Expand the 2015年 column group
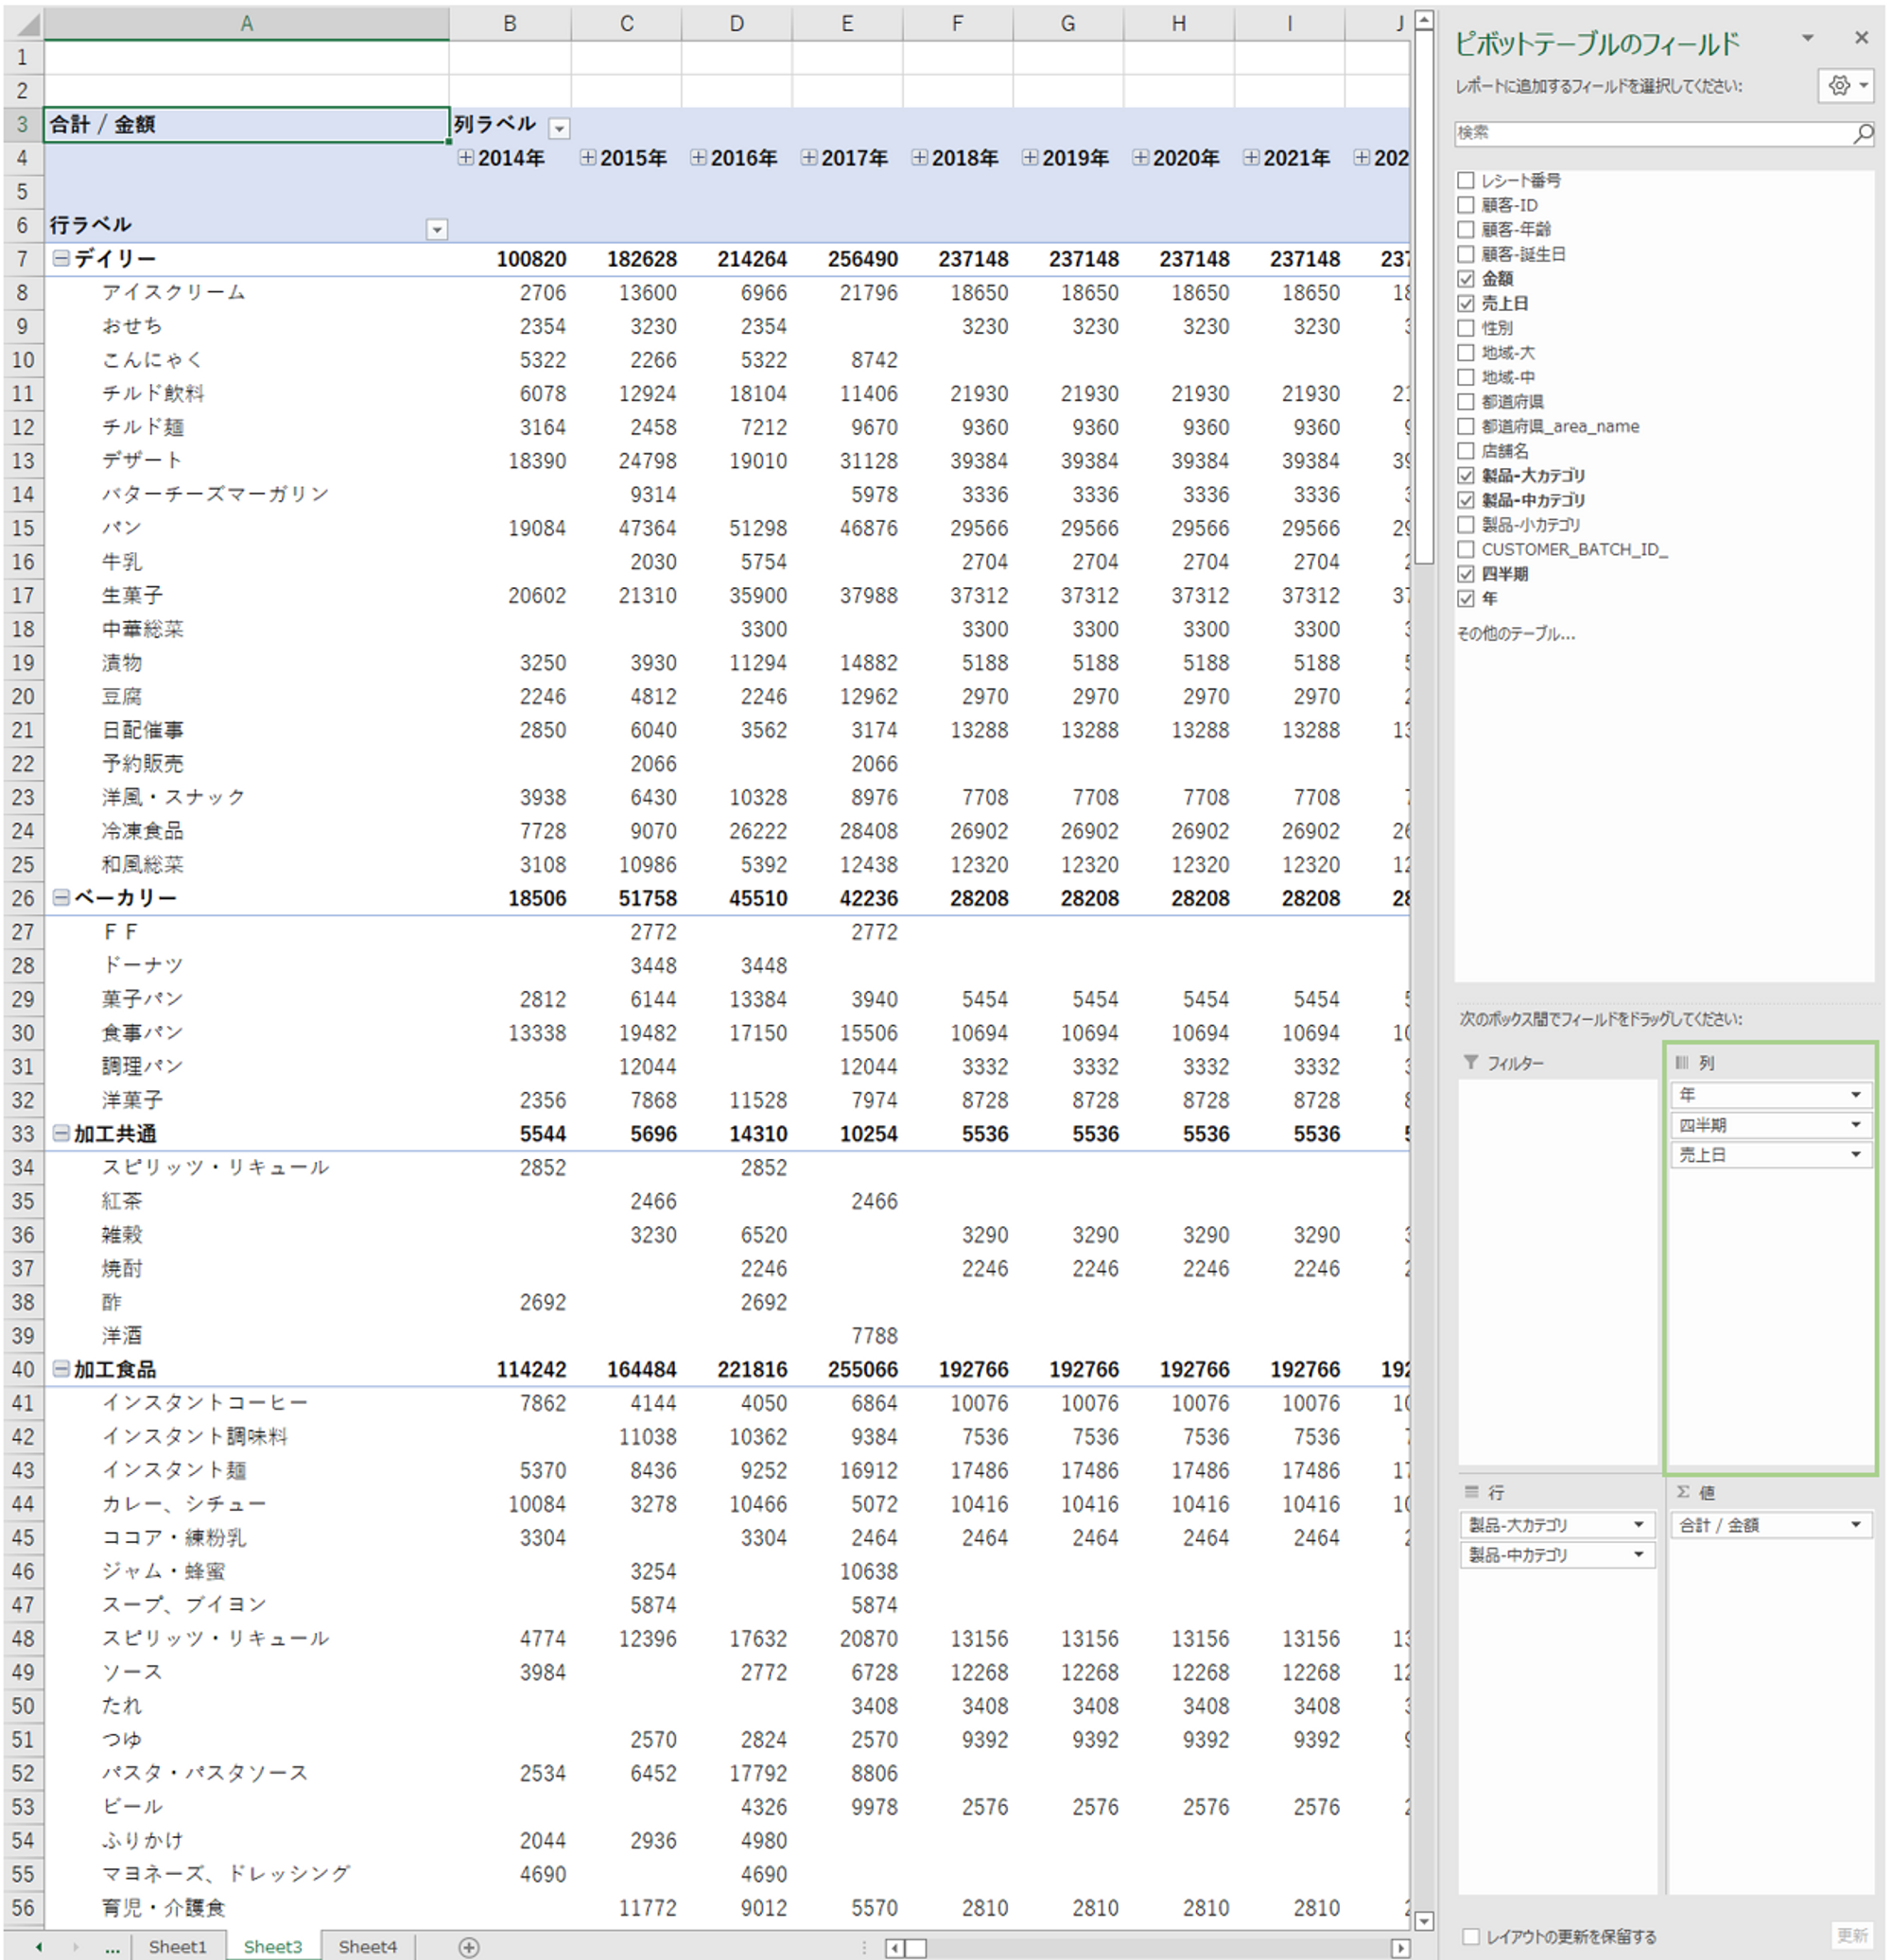Screen dimensions: 1891x1960 pos(588,158)
